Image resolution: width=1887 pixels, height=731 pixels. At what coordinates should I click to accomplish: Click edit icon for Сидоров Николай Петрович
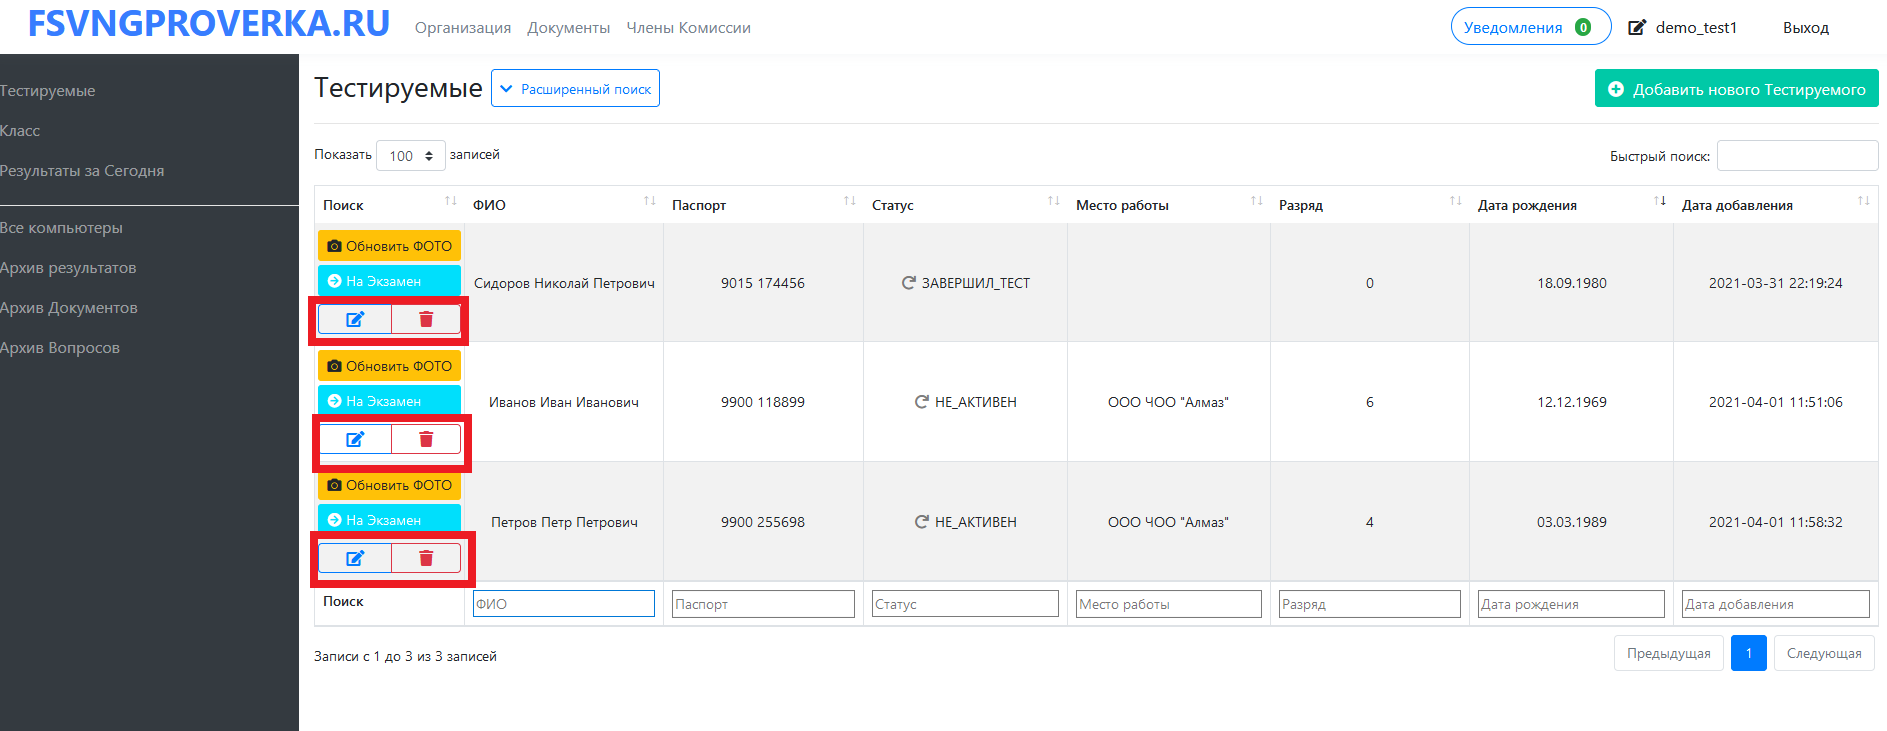355,319
